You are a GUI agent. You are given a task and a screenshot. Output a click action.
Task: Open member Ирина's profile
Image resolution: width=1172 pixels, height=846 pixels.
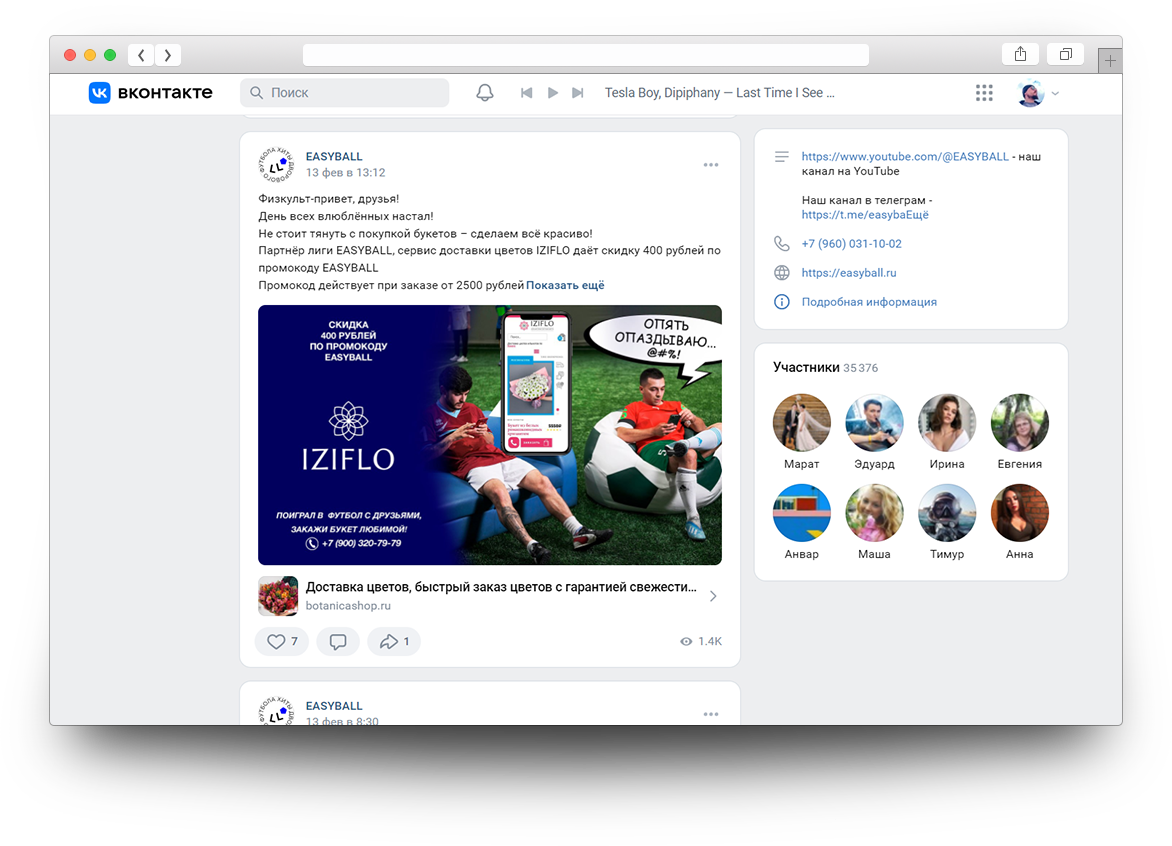pos(947,423)
